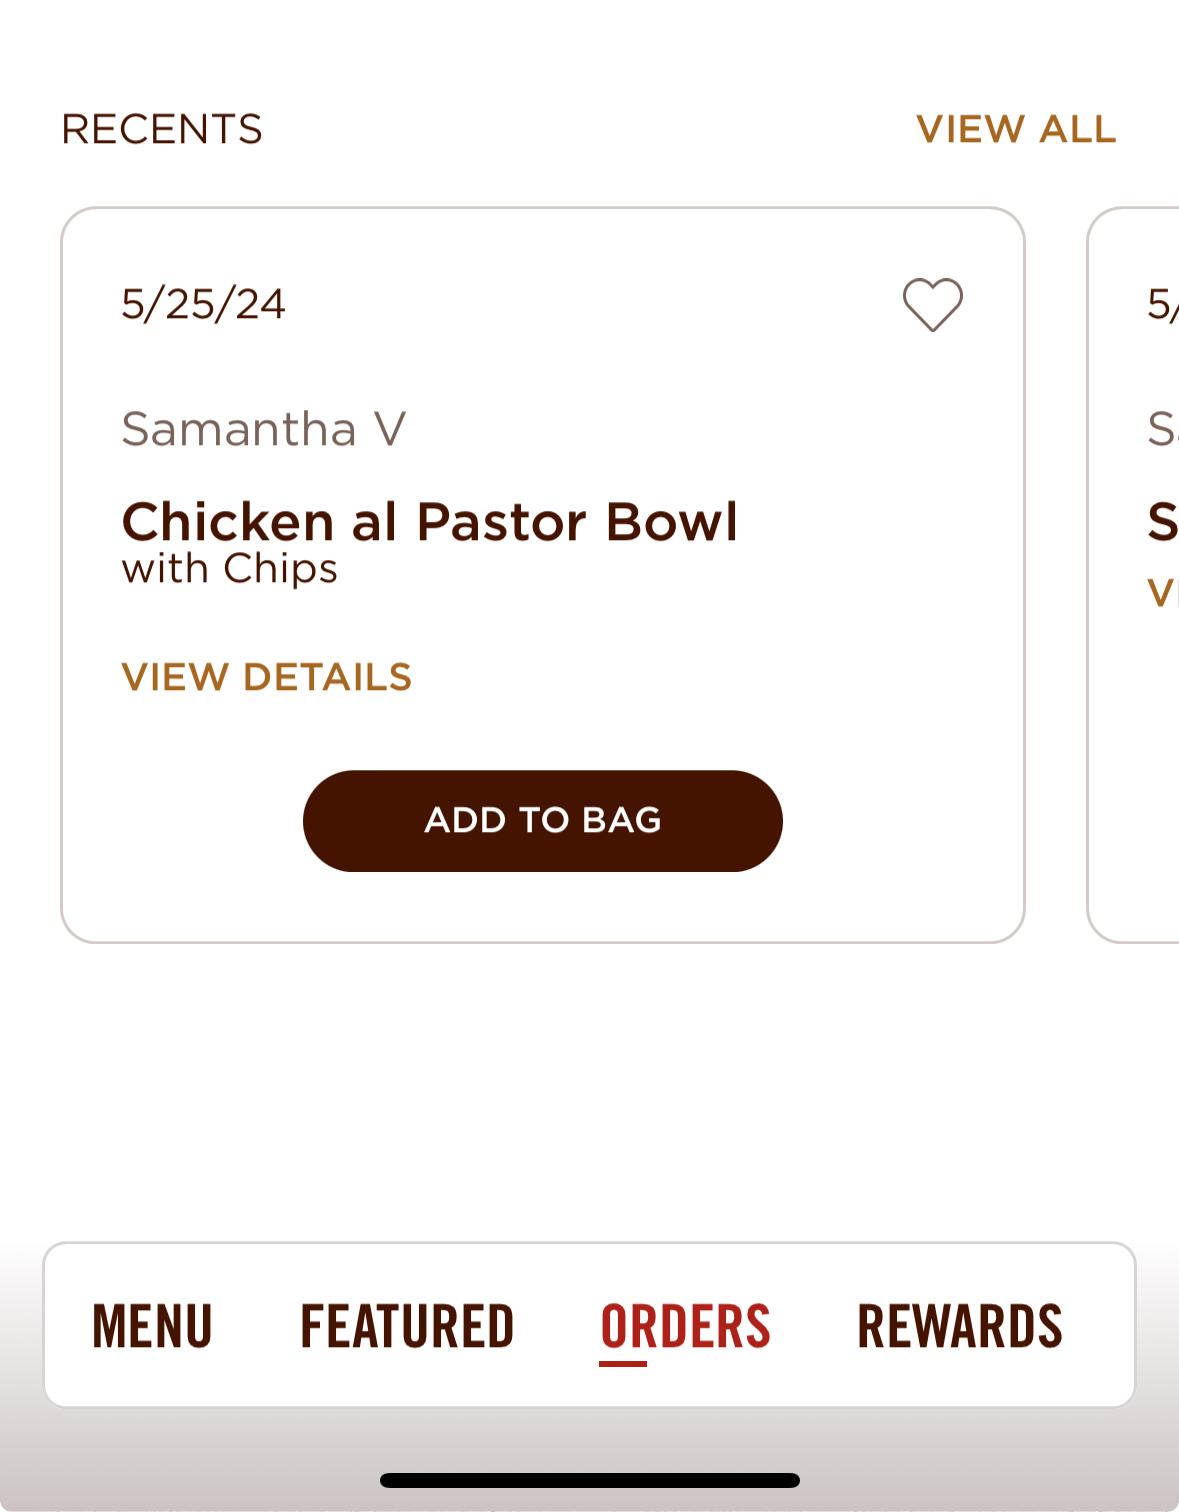Select the ORDERS tab
This screenshot has width=1179, height=1512.
685,1326
